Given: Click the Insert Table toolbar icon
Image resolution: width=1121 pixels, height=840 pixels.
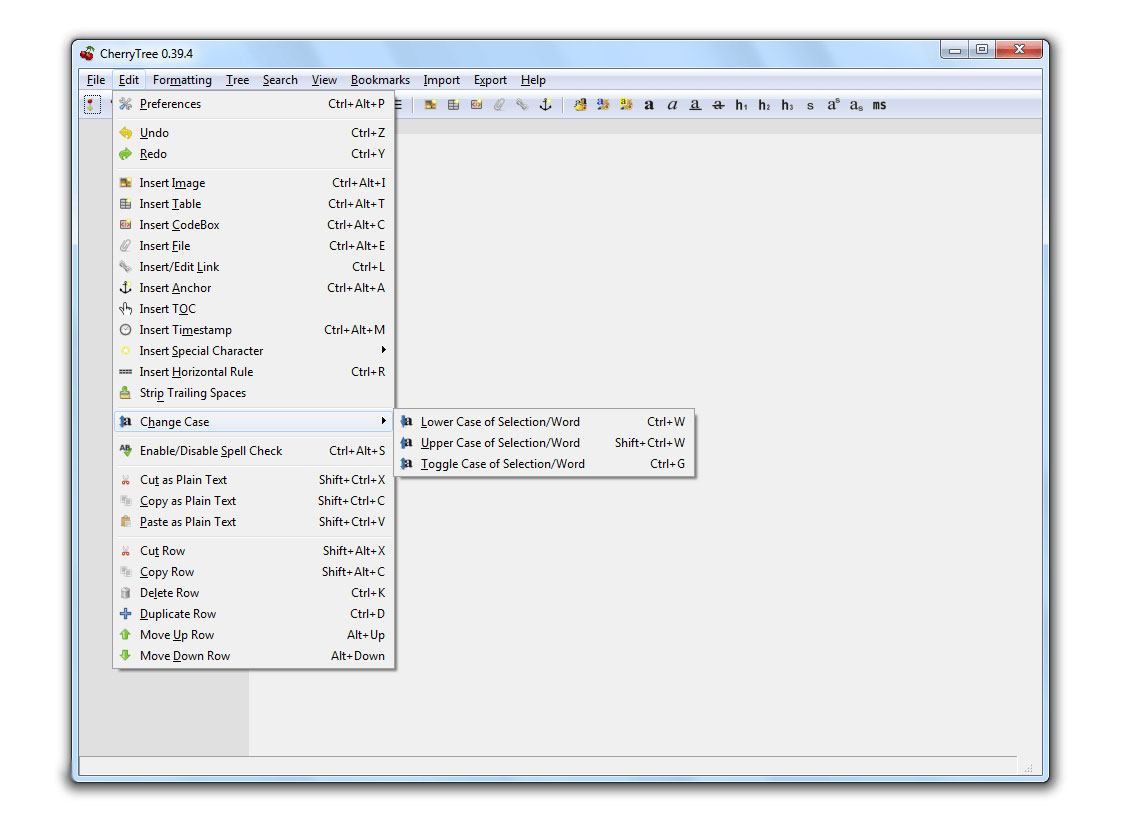Looking at the screenshot, I should click(x=453, y=105).
